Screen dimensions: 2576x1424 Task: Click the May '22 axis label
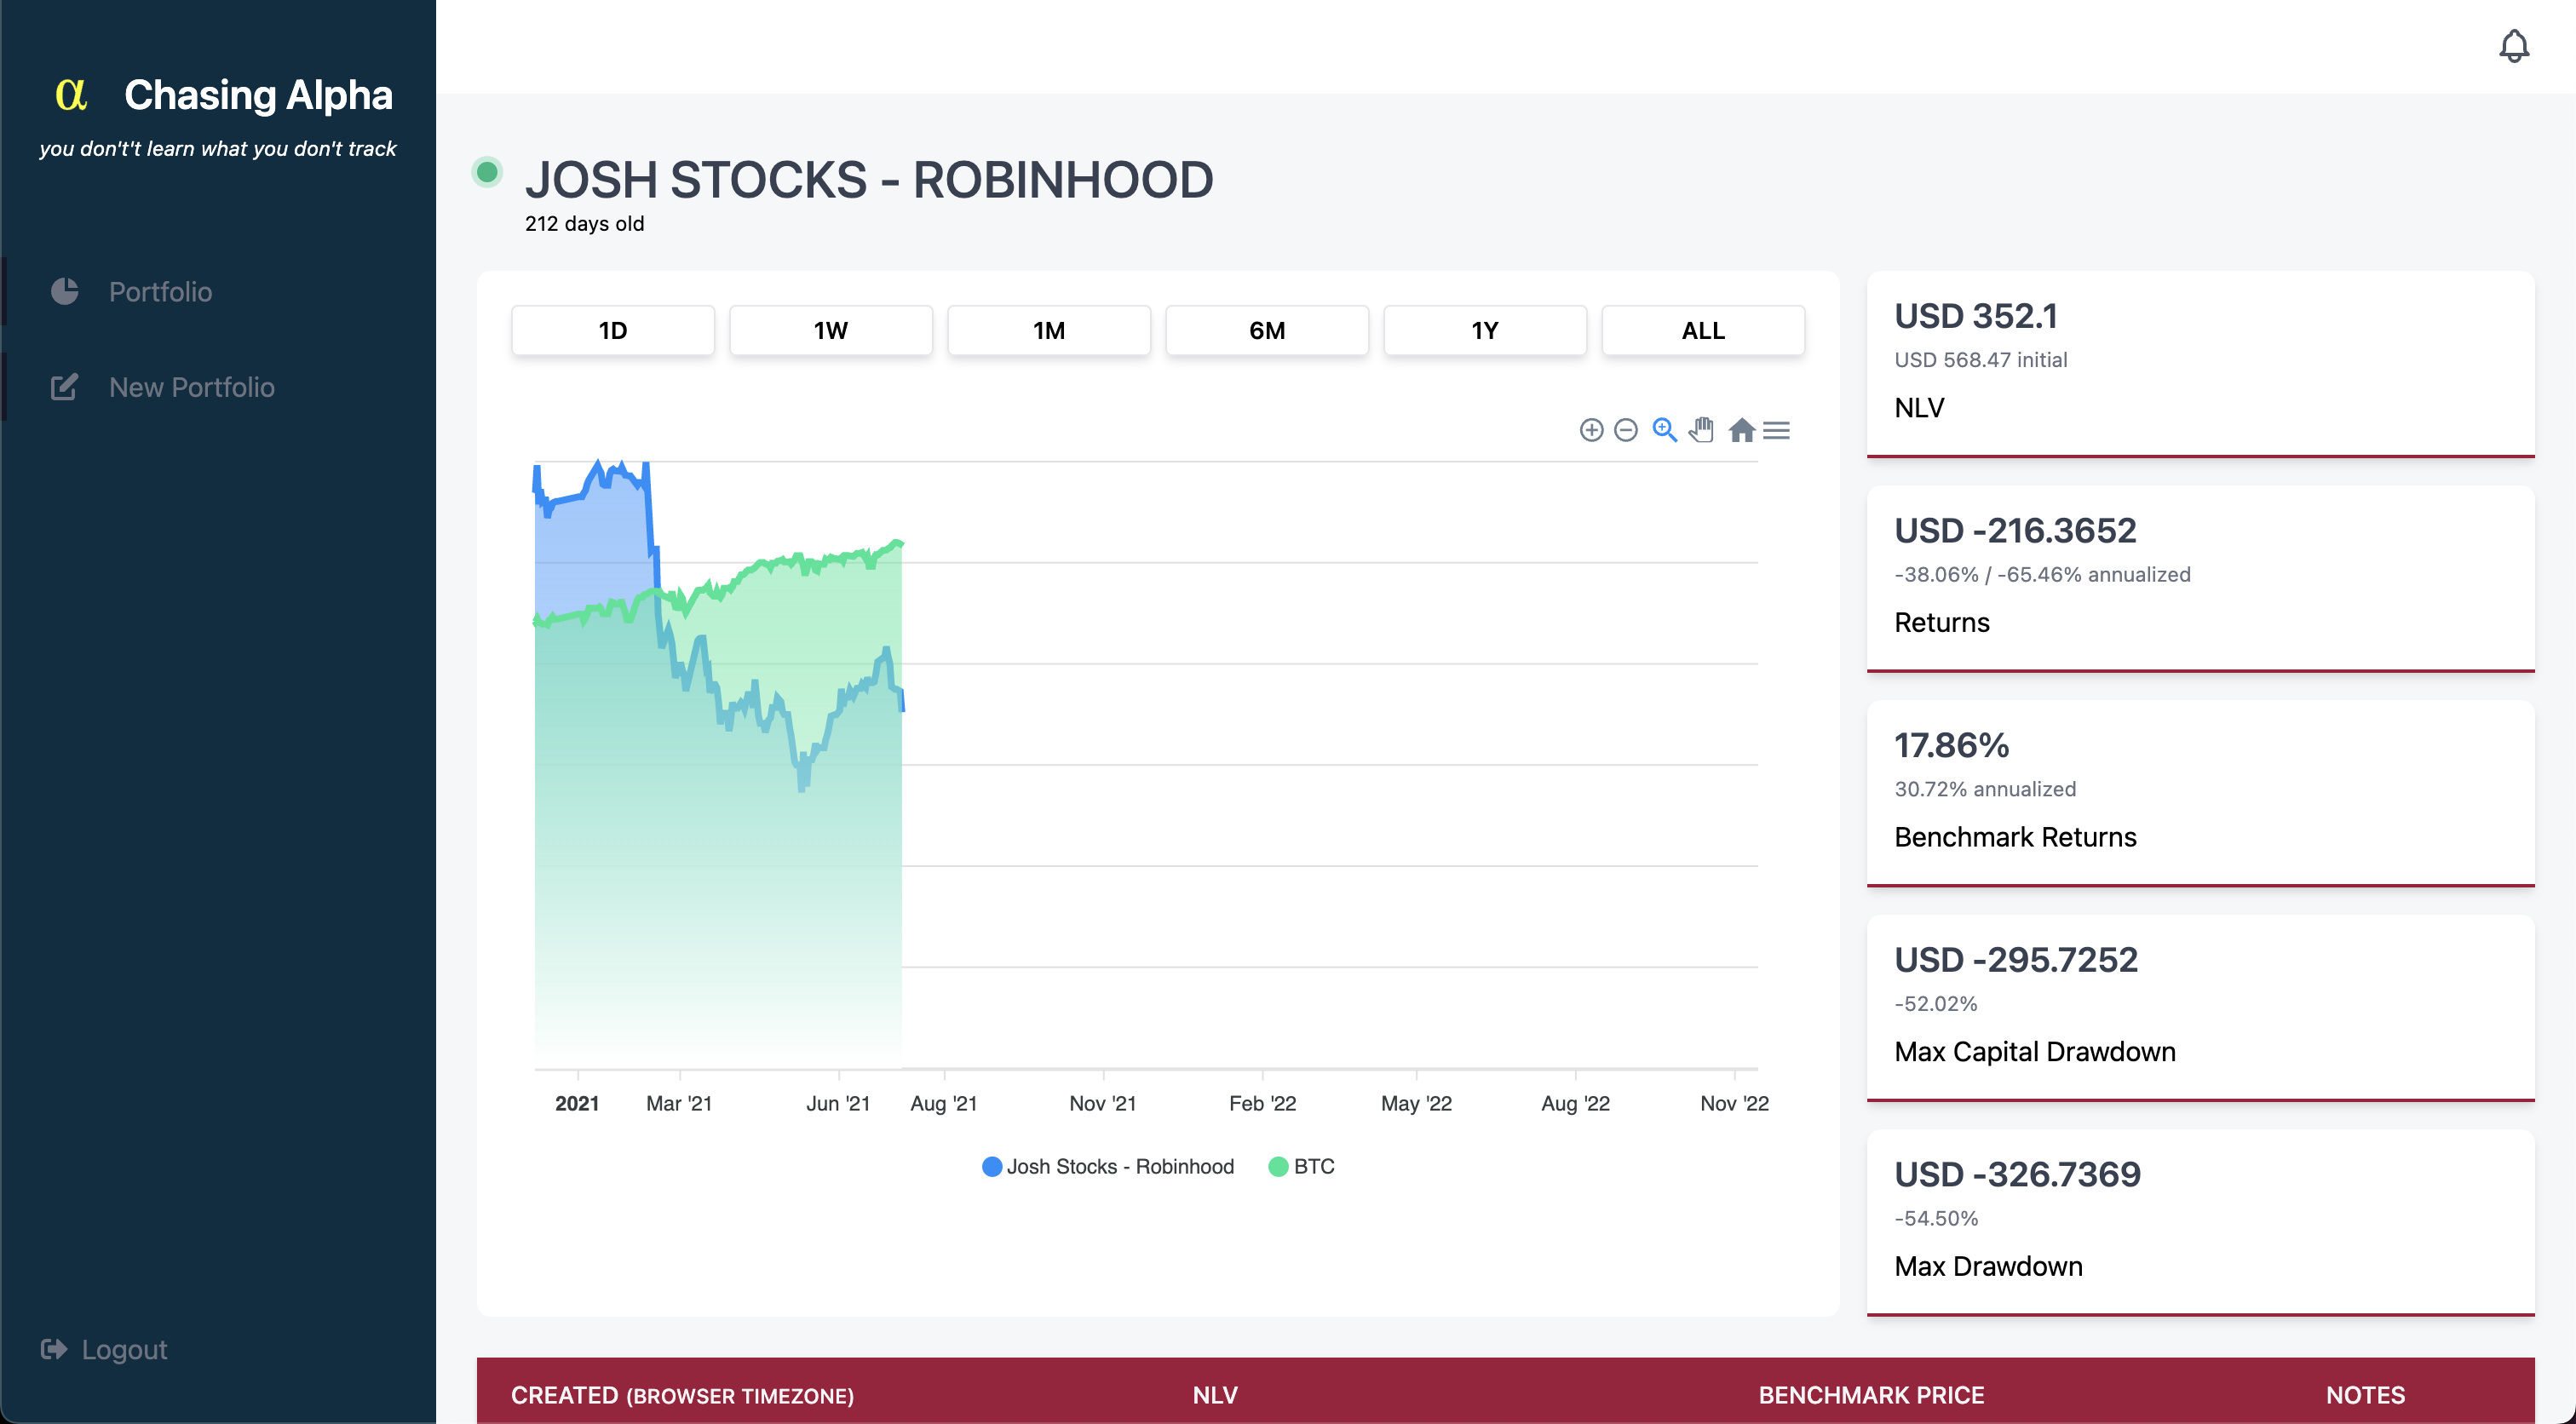click(1416, 1103)
